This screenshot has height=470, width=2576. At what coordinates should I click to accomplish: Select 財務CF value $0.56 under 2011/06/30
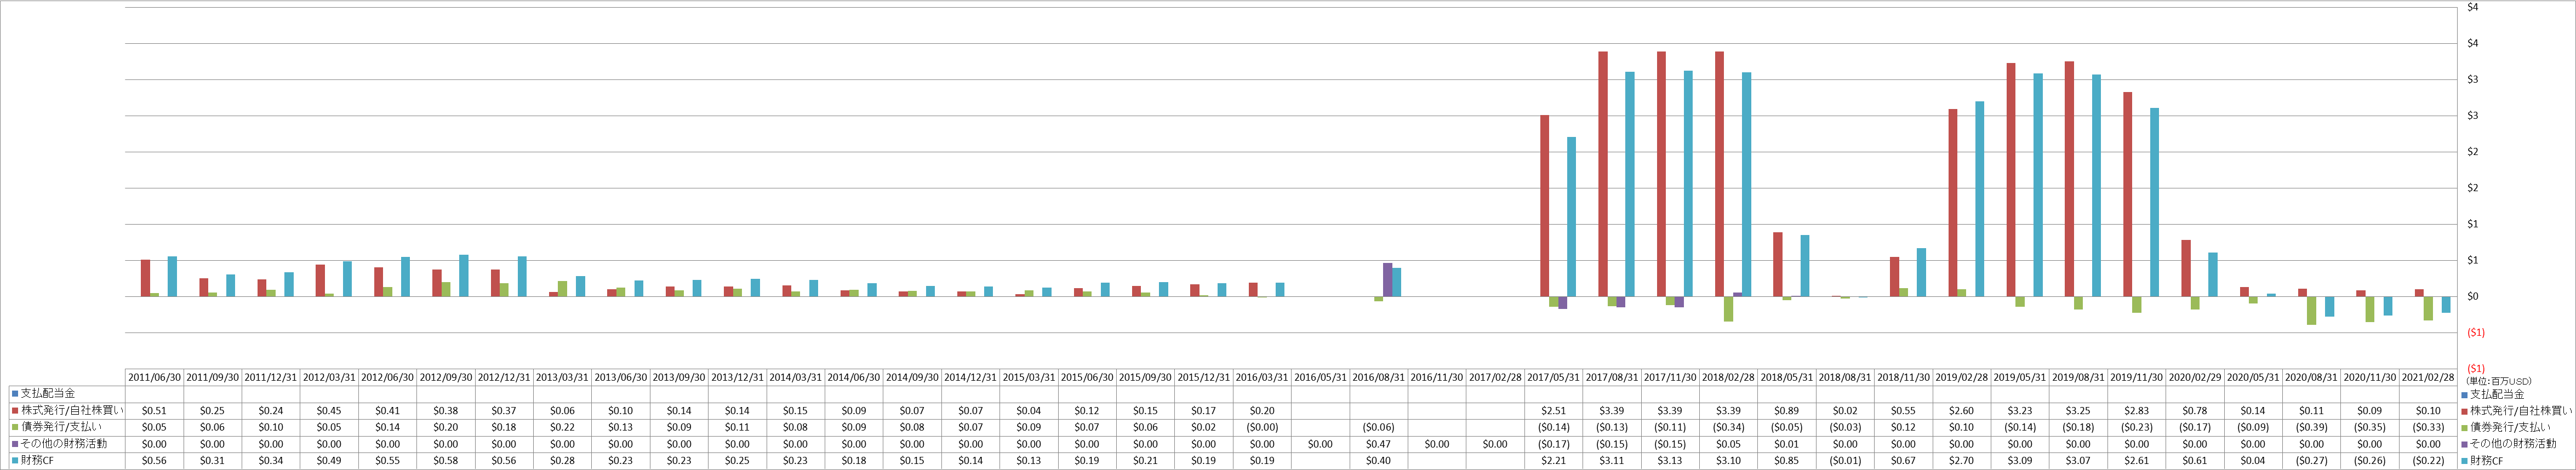(155, 461)
